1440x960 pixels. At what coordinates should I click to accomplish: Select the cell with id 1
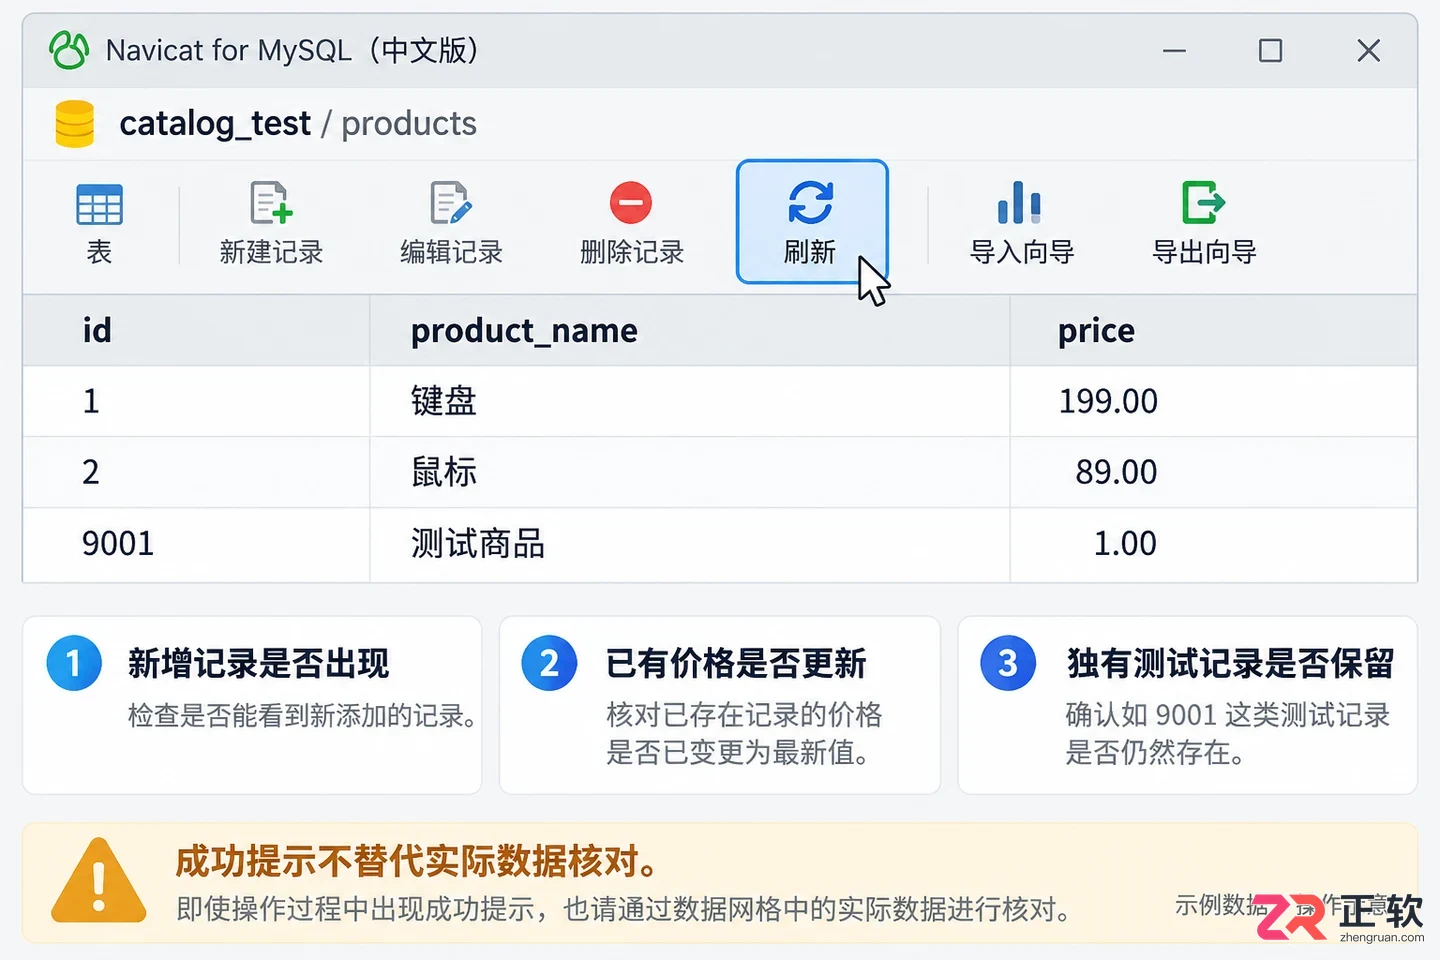pos(196,401)
